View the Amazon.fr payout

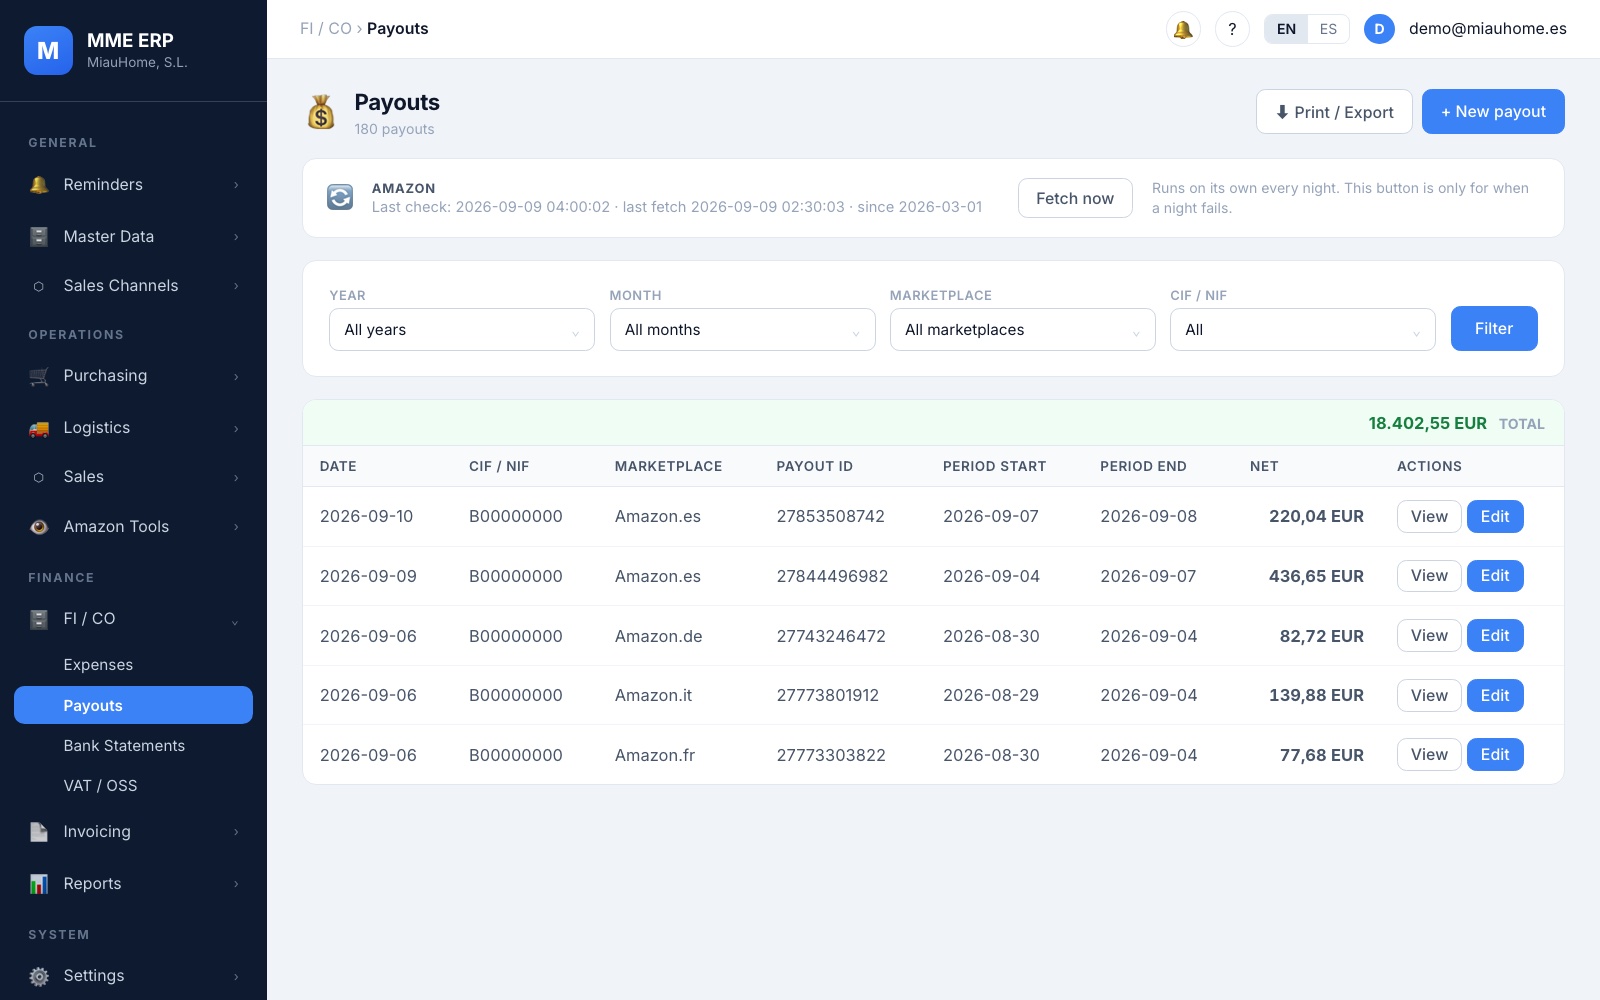[1429, 755]
